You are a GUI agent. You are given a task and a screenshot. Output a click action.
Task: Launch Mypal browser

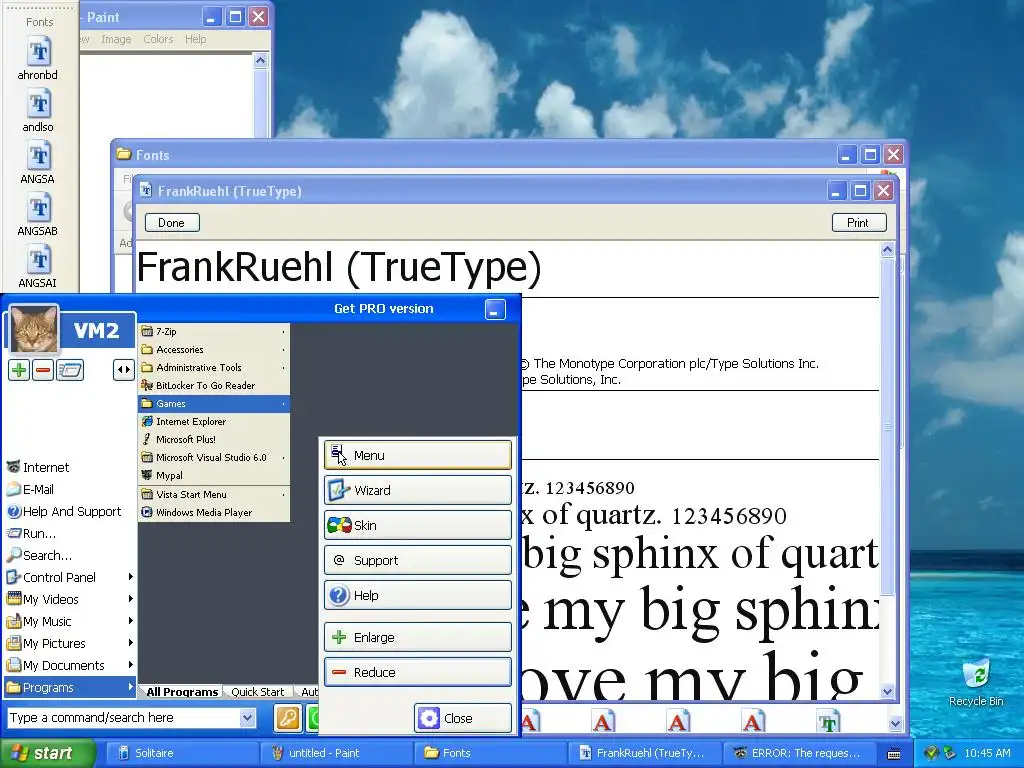(x=214, y=475)
